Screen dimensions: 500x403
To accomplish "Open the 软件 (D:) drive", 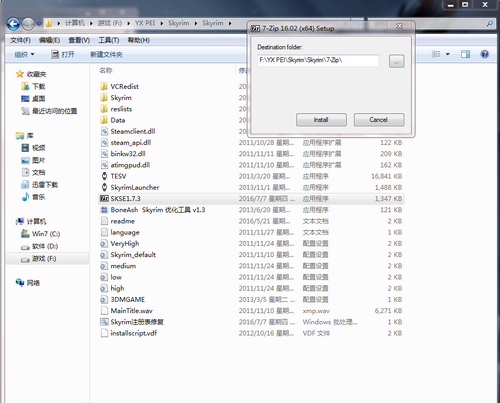I will click(45, 246).
